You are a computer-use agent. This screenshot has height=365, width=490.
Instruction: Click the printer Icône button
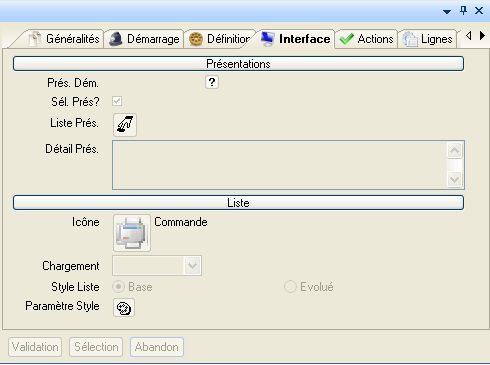(x=132, y=233)
